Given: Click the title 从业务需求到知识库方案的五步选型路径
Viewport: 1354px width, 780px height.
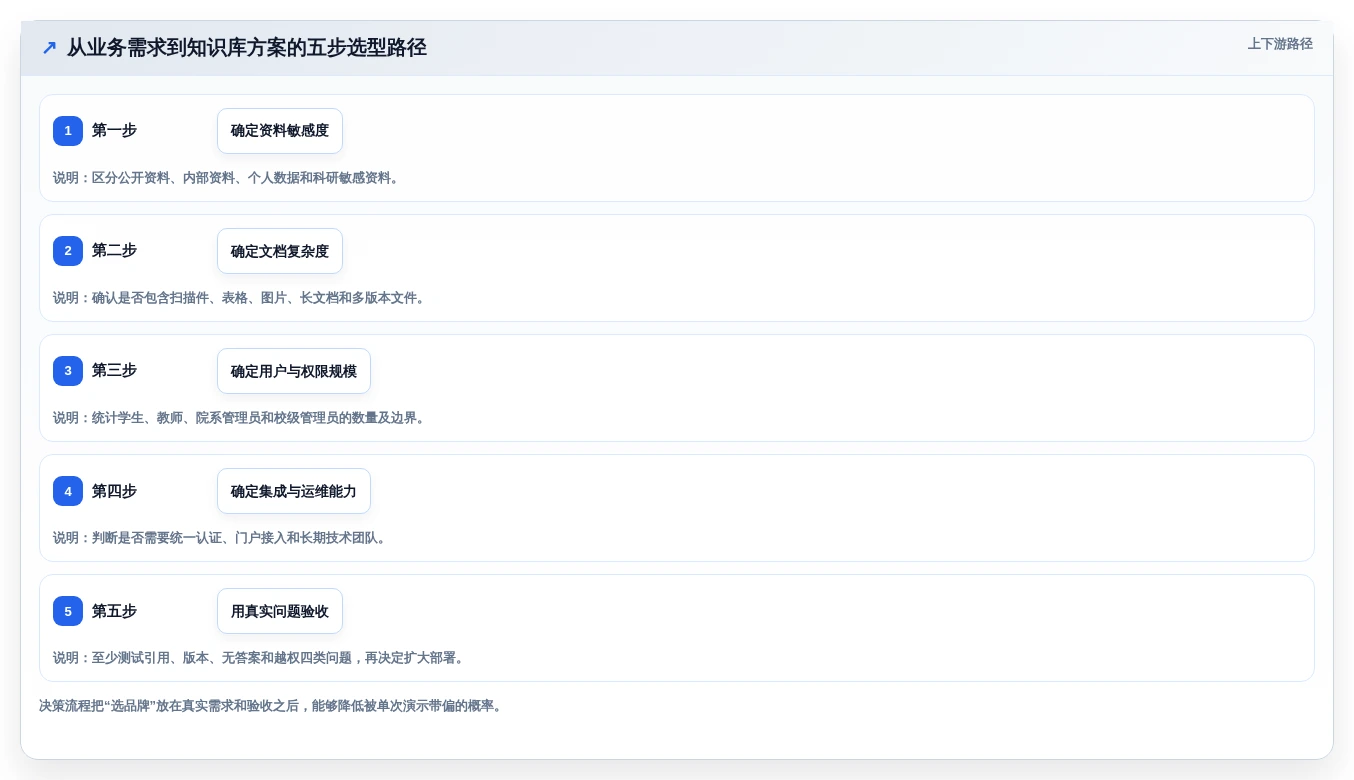Looking at the screenshot, I should click(x=247, y=48).
